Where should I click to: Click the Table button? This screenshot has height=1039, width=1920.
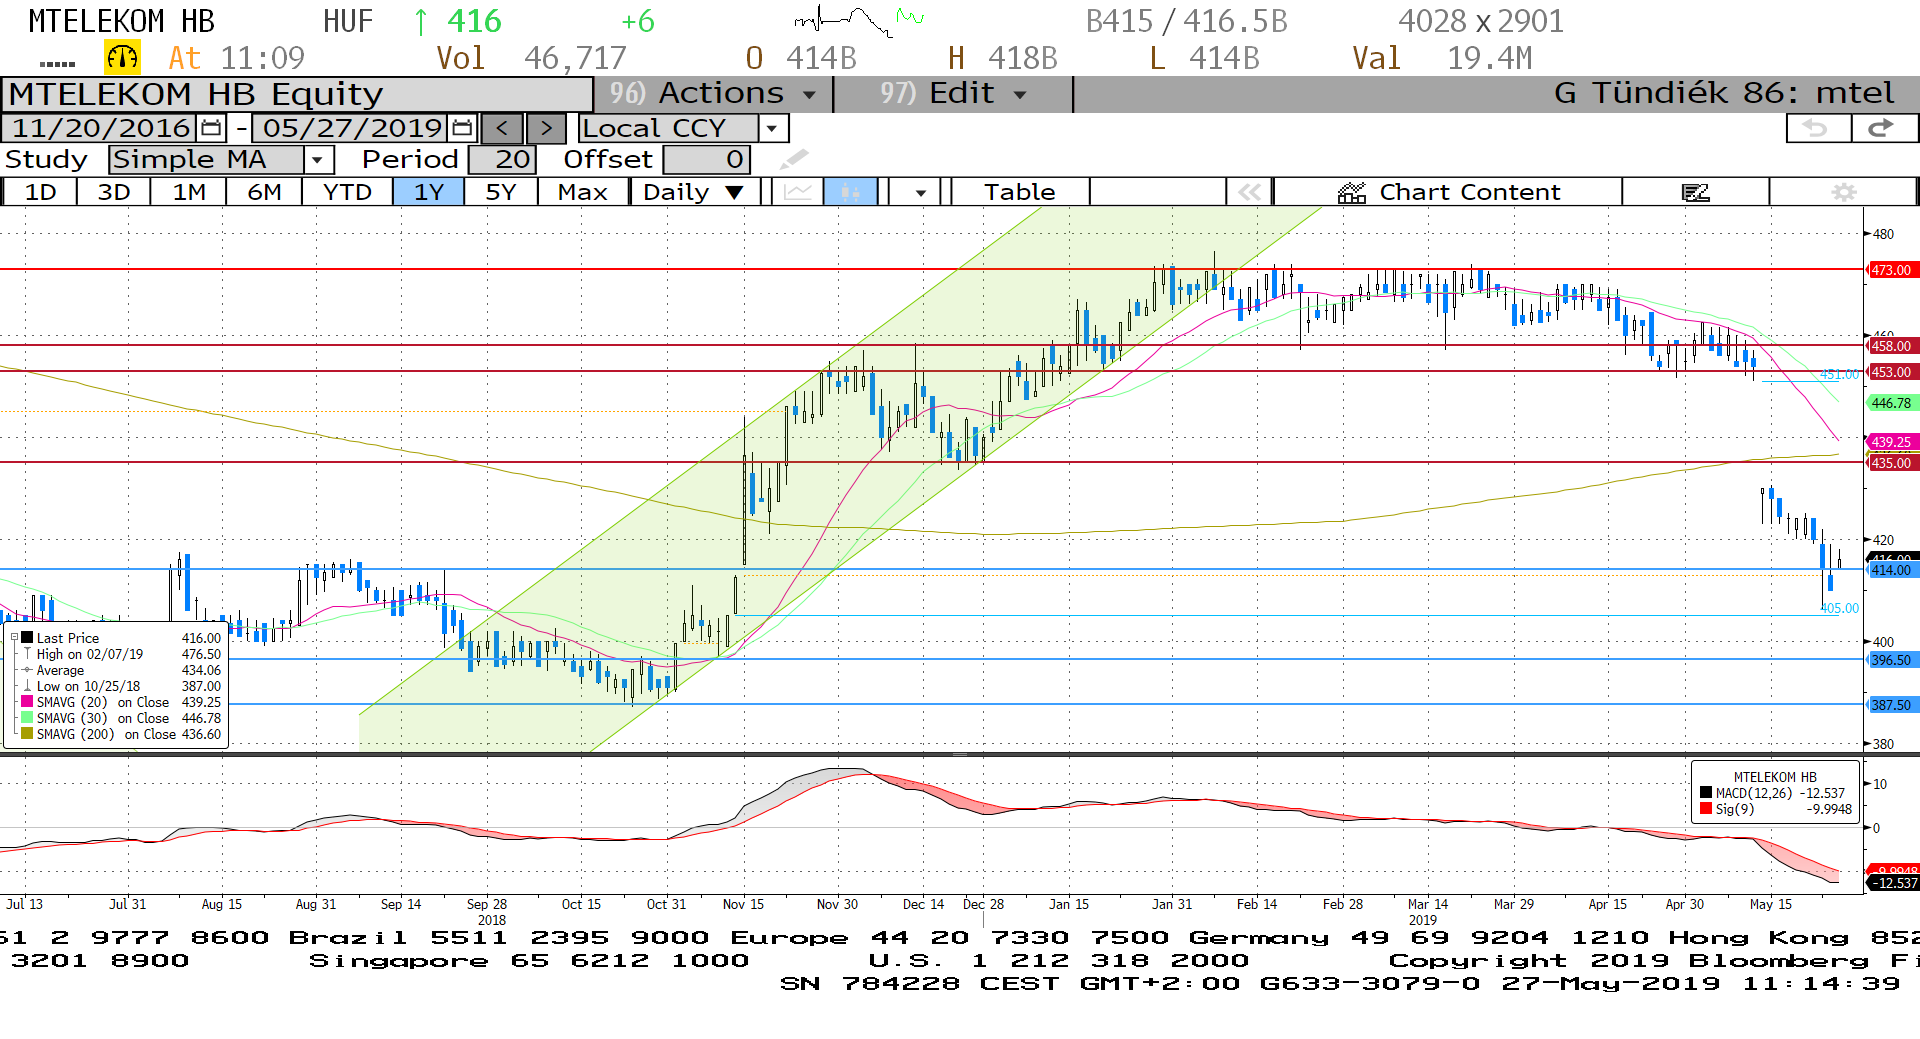1019,192
